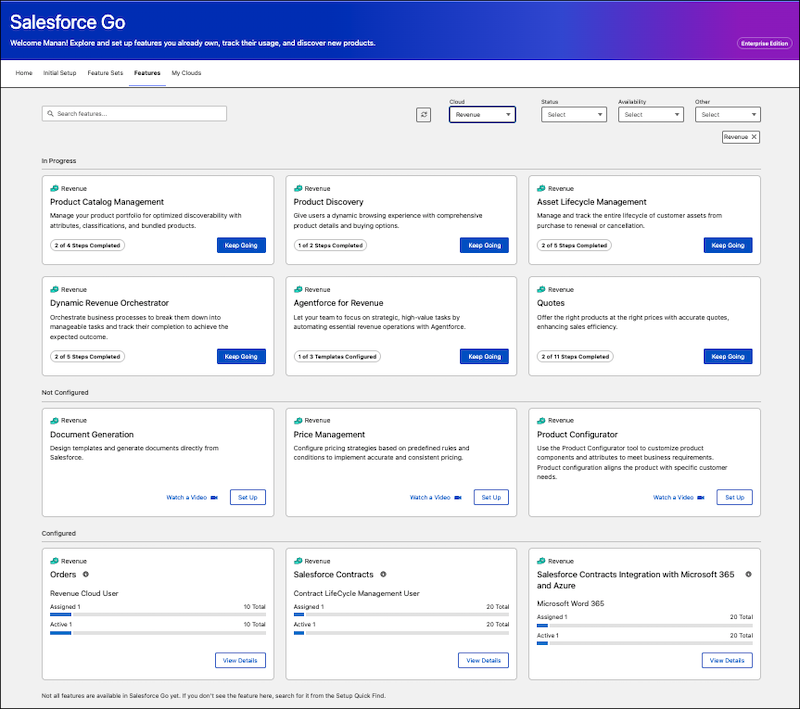Click the Quotes card title
This screenshot has height=709, width=800.
(x=551, y=303)
